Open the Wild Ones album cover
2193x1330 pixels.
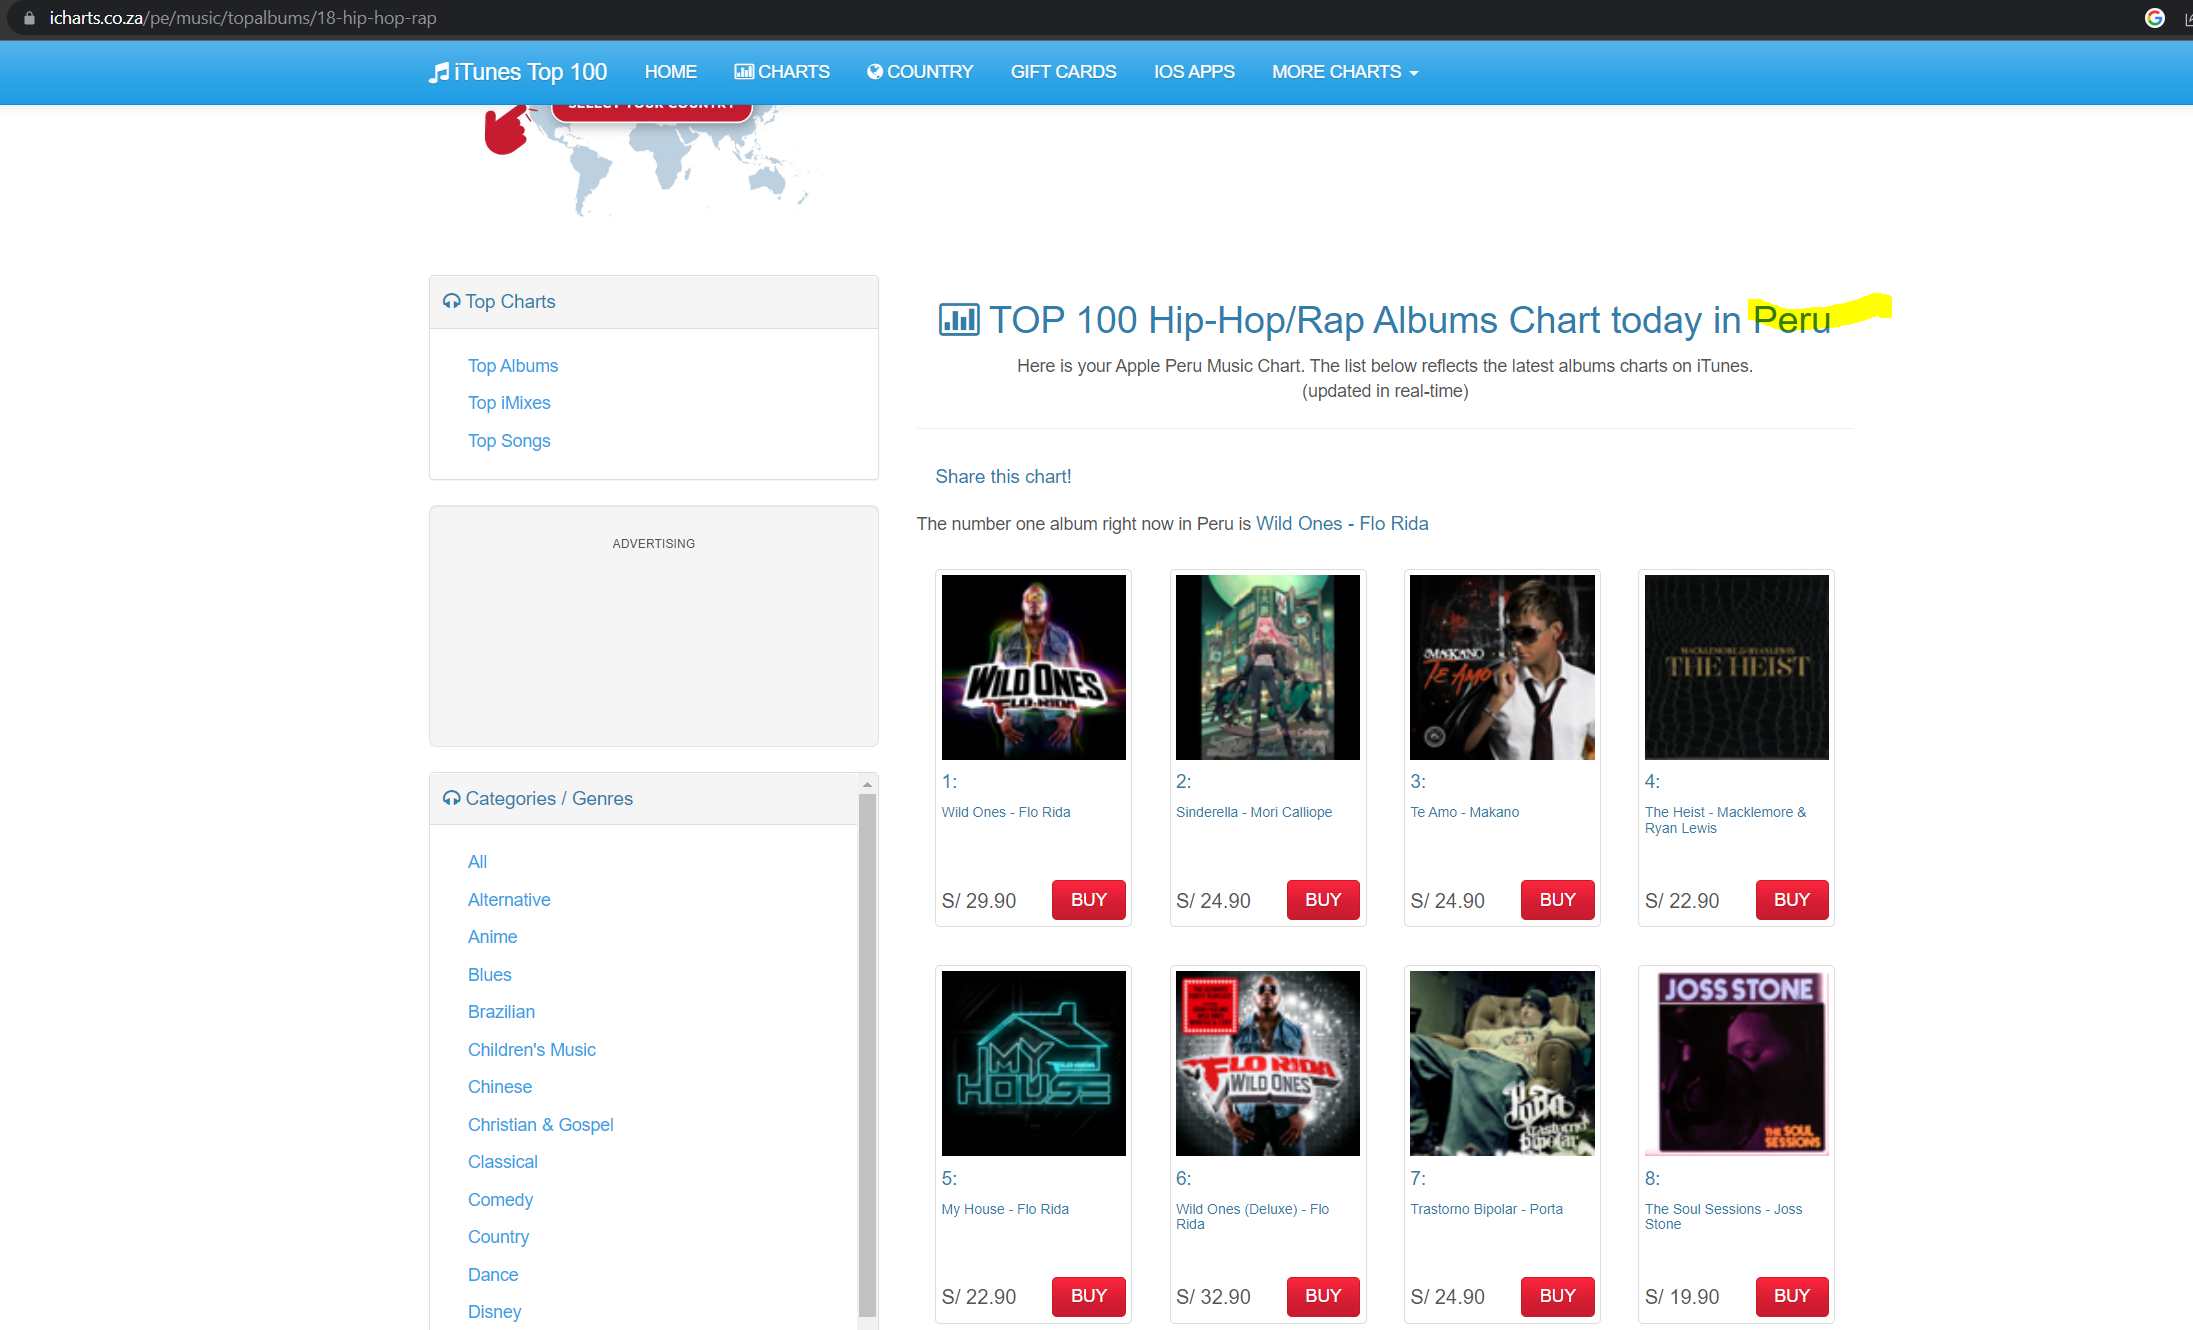point(1033,667)
